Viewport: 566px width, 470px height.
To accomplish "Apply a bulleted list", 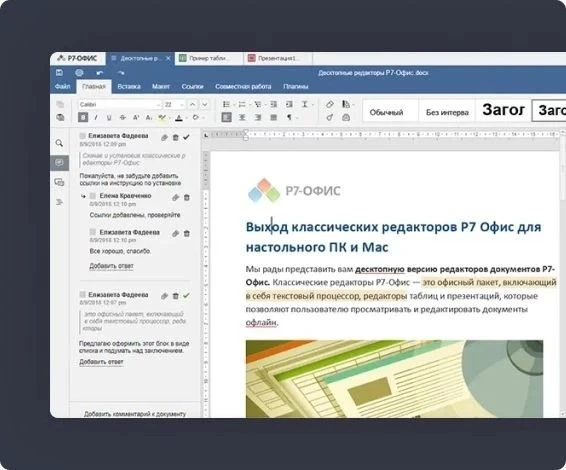I will click(x=226, y=104).
